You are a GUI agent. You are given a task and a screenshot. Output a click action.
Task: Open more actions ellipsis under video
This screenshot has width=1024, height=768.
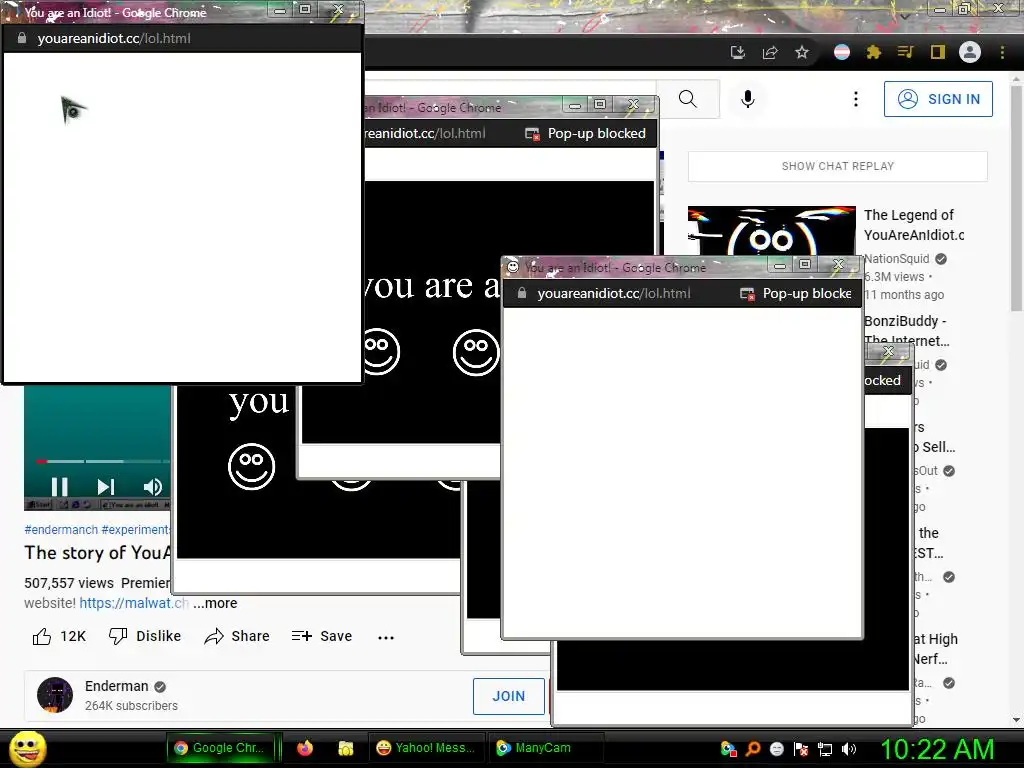pyautogui.click(x=386, y=637)
